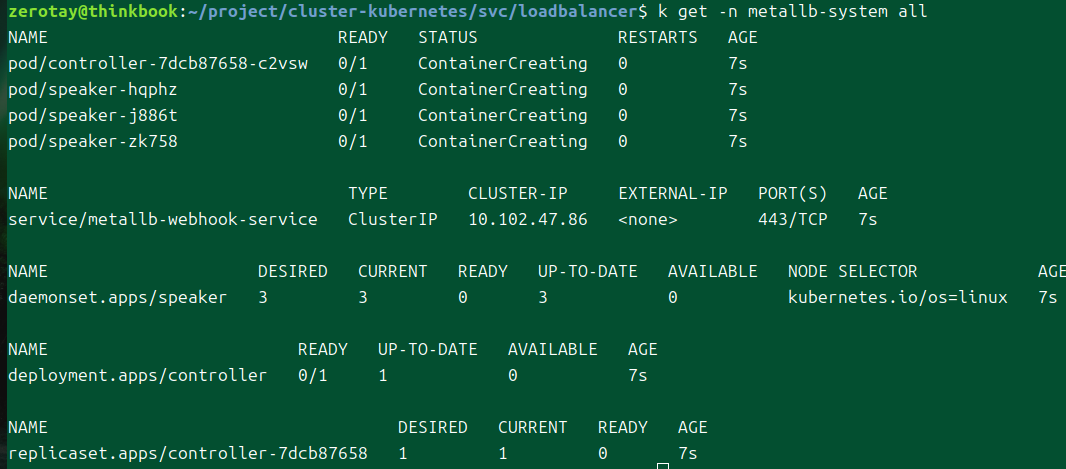
Task: Click the EXTERNAL-IP column header
Action: 673,194
